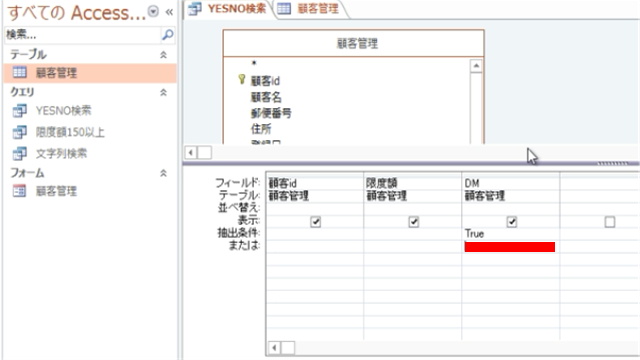The width and height of the screenshot is (640, 360).
Task: Uncheck the 表示 checkbox for DM column
Action: 512,222
